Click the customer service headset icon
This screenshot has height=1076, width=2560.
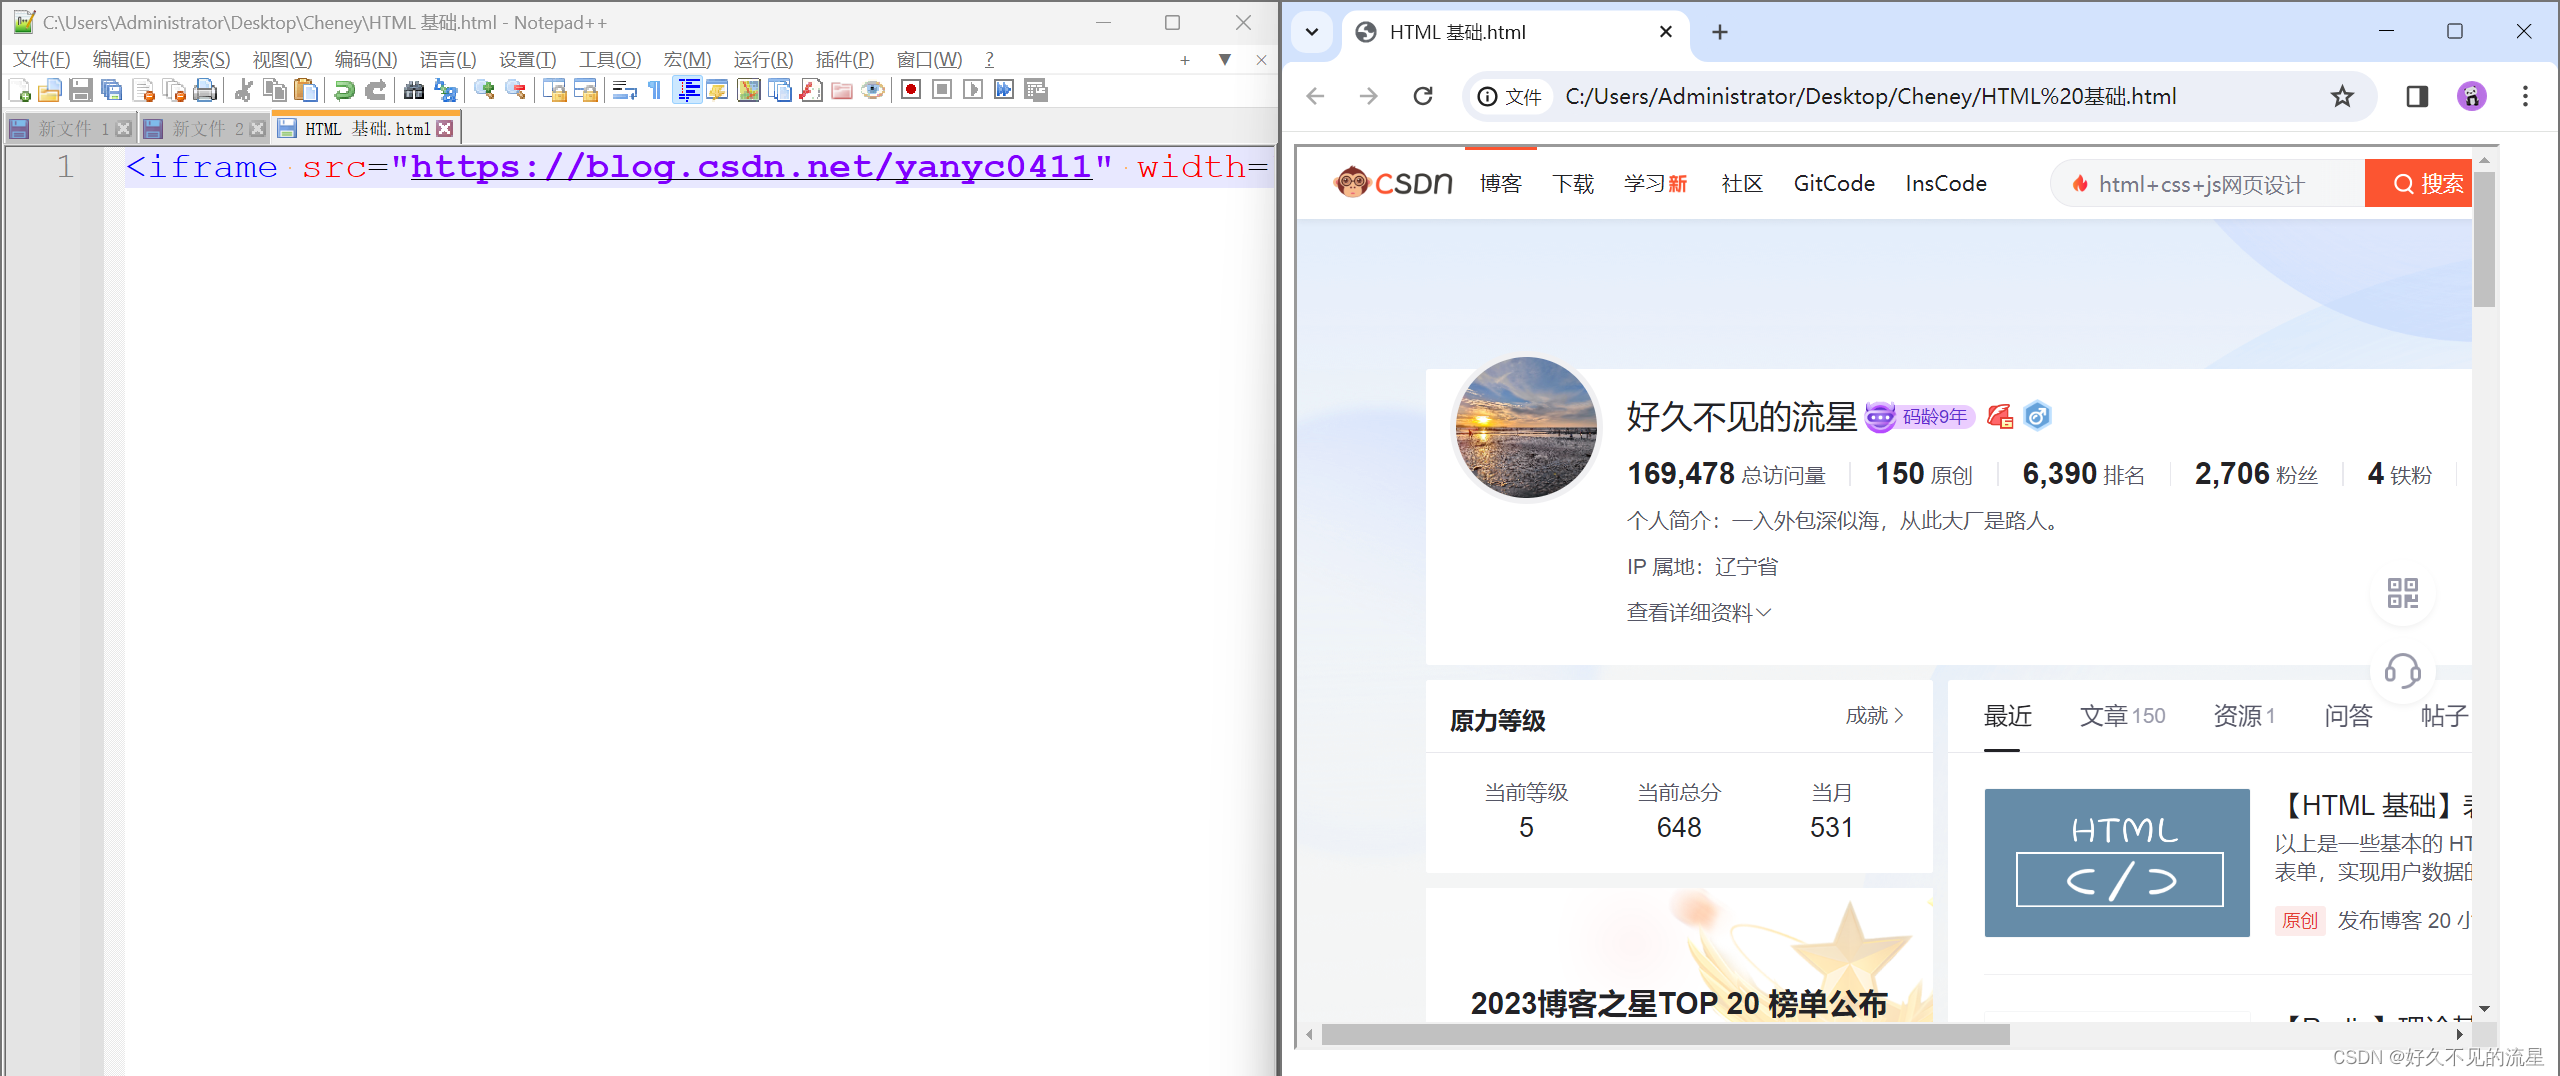coord(2402,670)
